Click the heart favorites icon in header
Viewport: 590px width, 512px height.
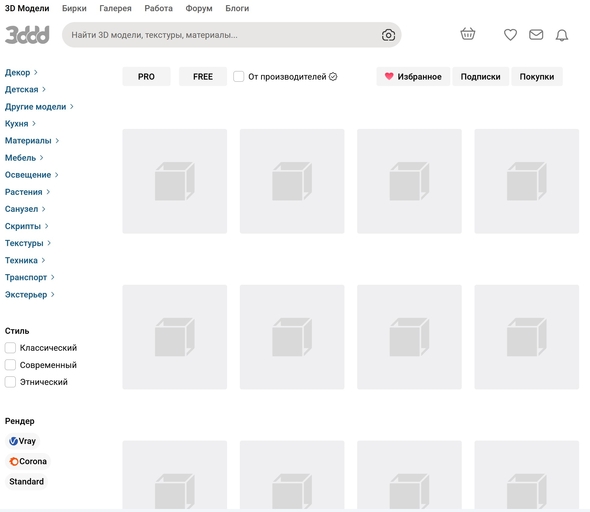click(x=510, y=35)
